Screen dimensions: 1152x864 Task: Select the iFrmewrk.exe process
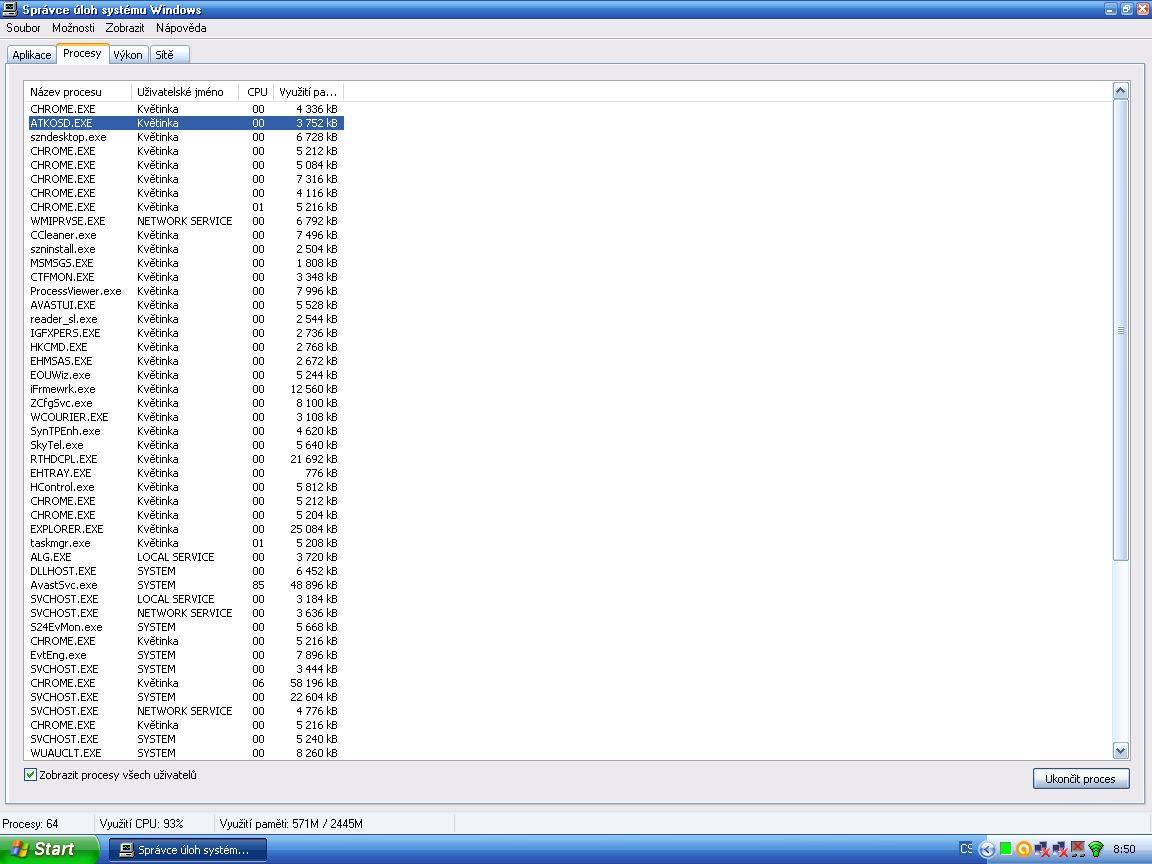(x=186, y=389)
